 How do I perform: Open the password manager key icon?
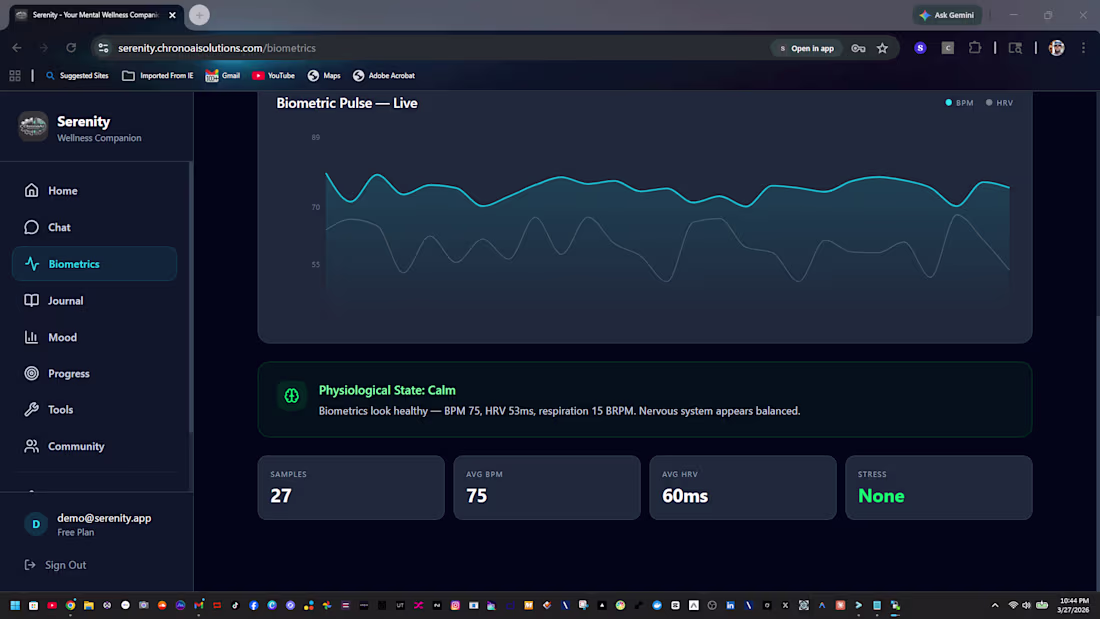click(858, 48)
